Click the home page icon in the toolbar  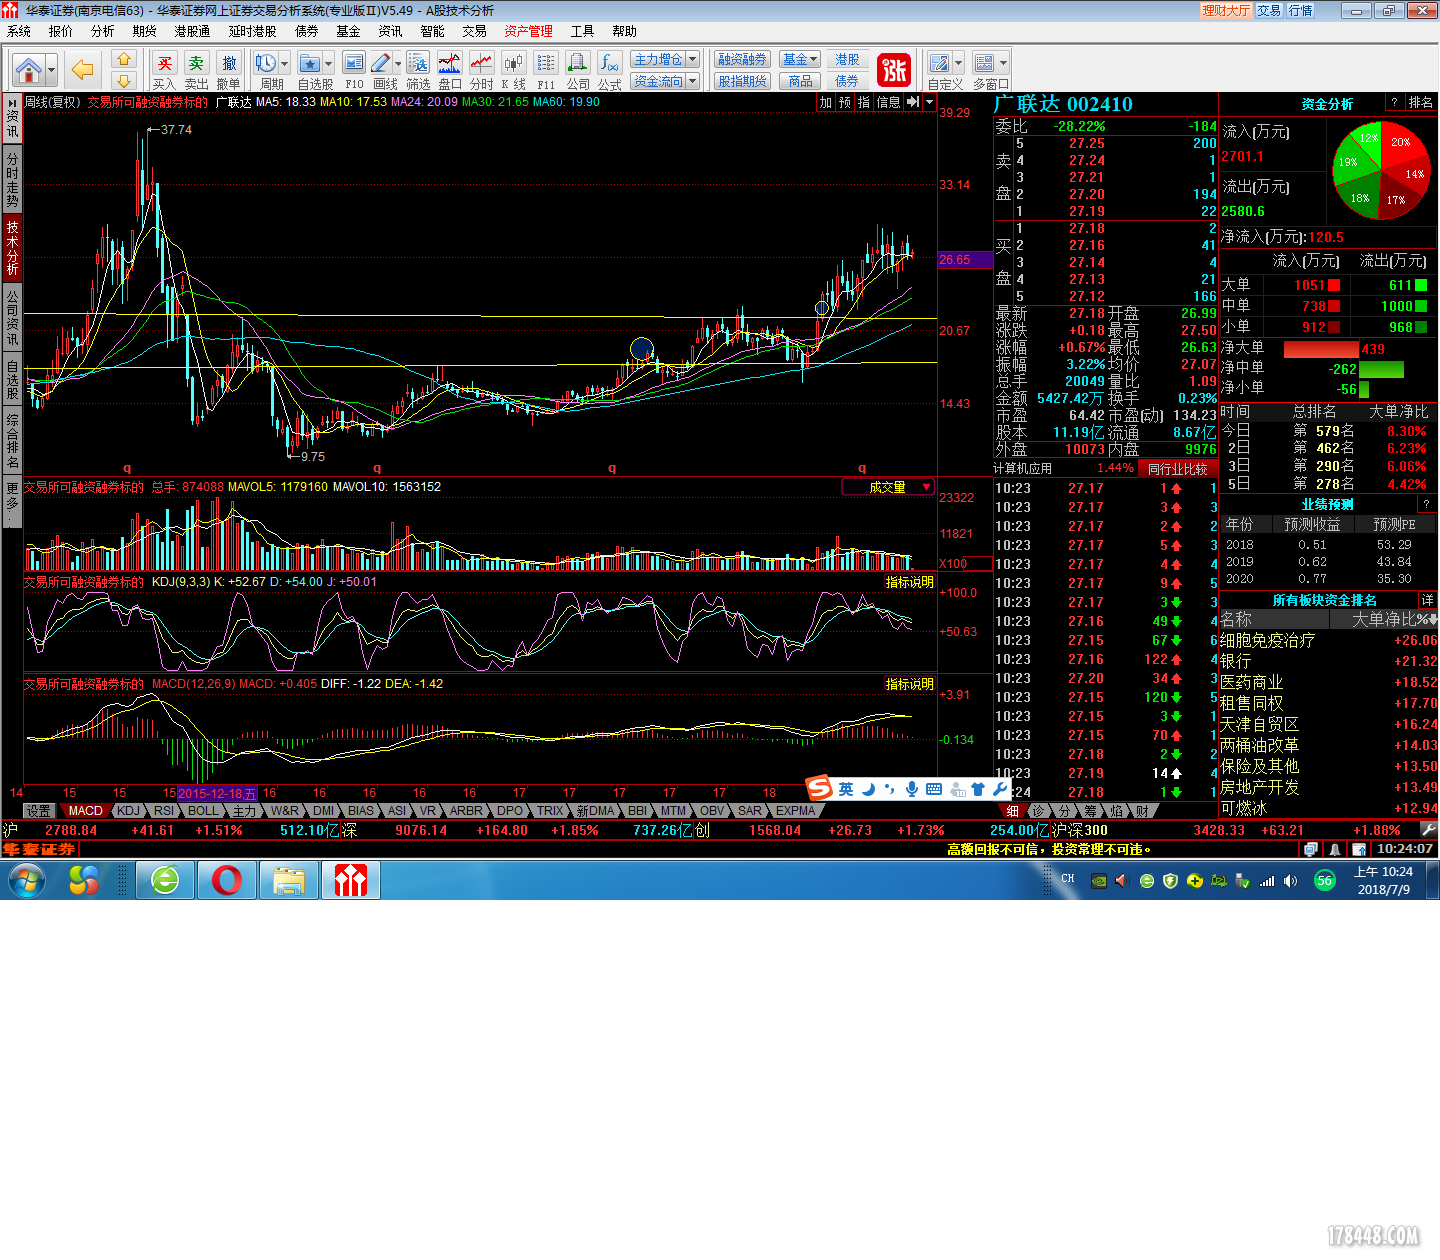(29, 70)
